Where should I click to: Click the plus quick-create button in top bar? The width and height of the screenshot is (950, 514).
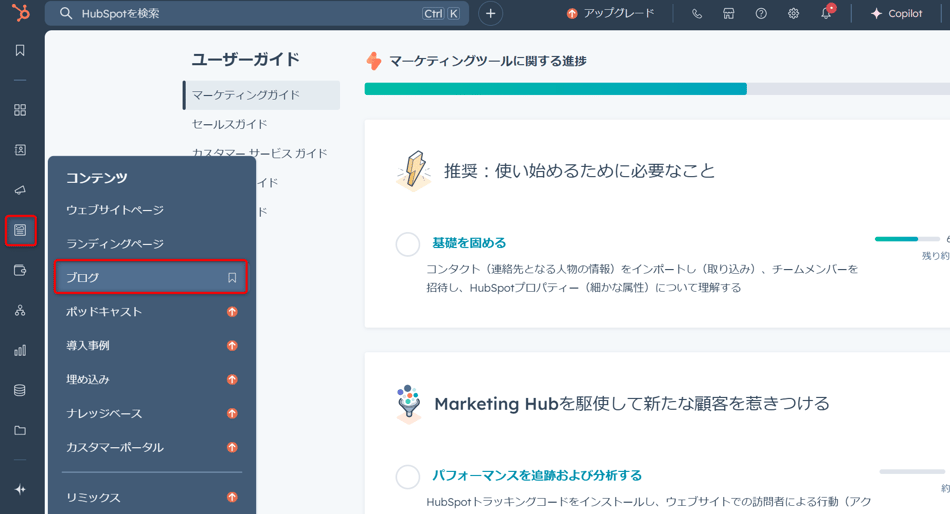[490, 13]
